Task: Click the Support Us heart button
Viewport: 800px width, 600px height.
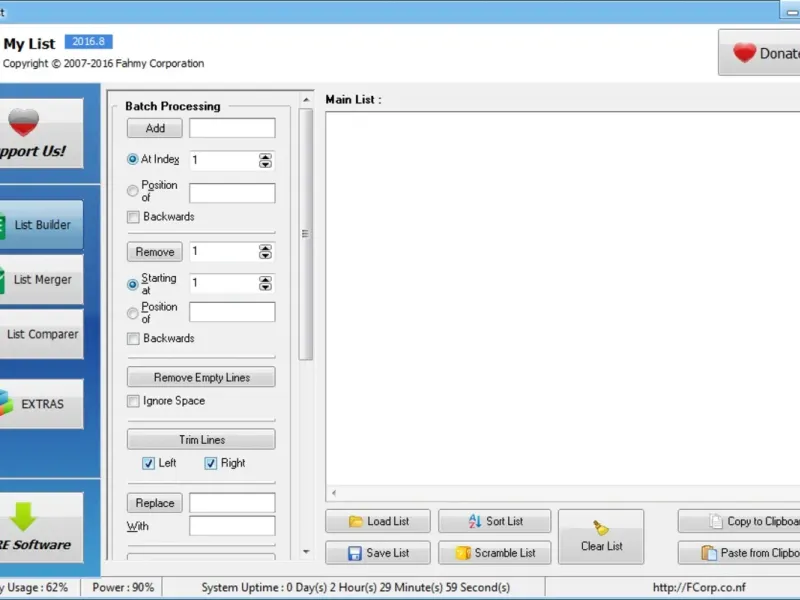Action: [x=41, y=133]
